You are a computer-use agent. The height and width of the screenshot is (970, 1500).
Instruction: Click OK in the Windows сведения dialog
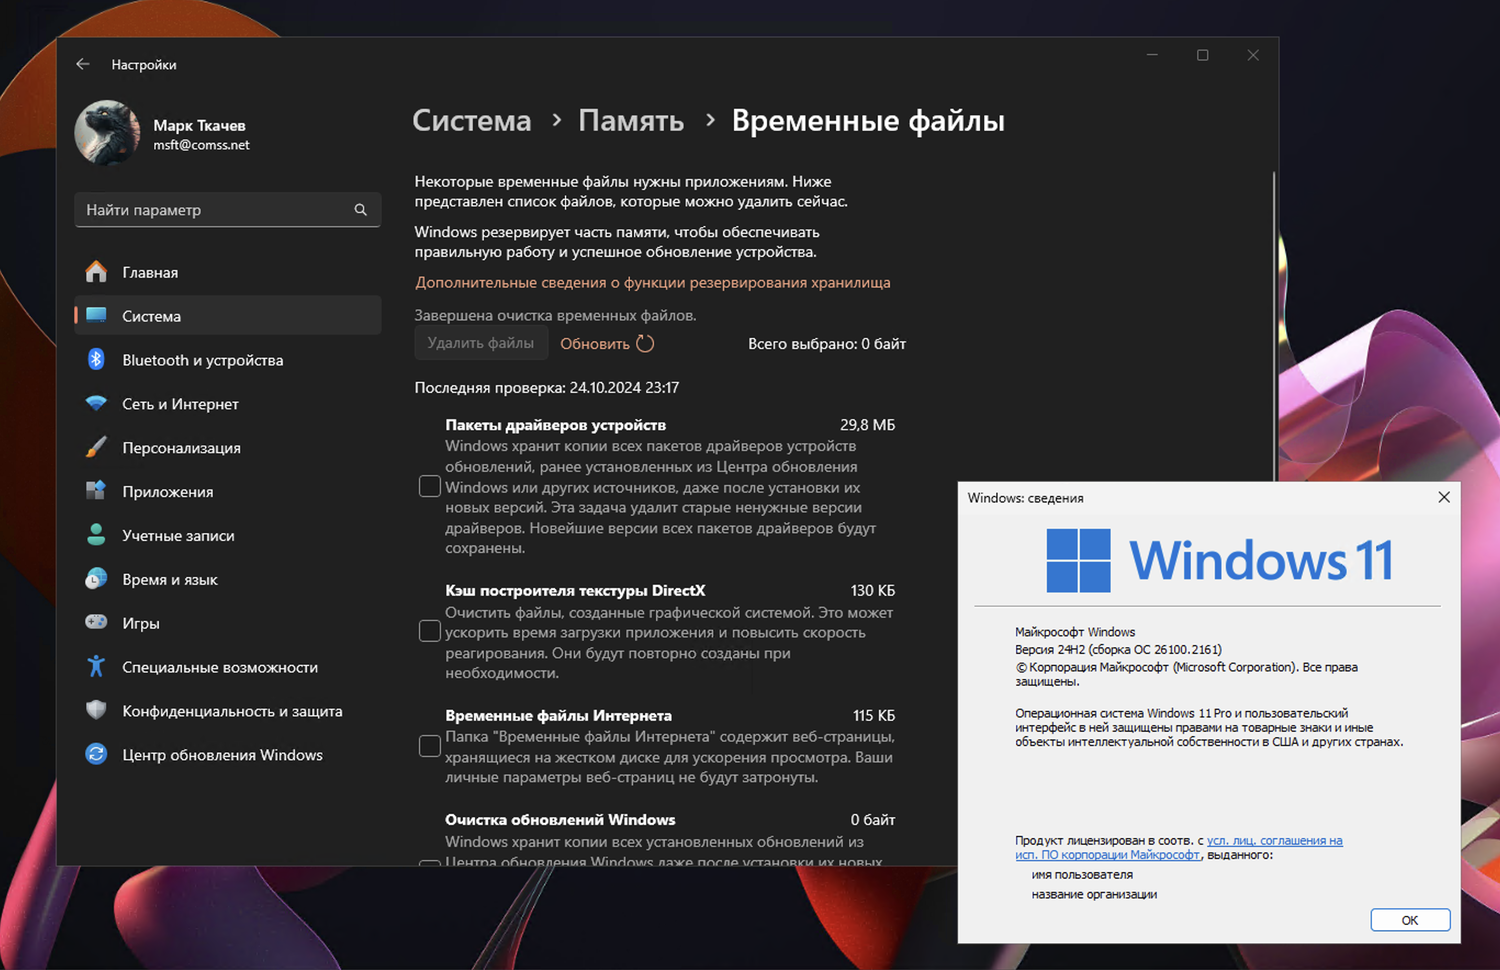1410,920
